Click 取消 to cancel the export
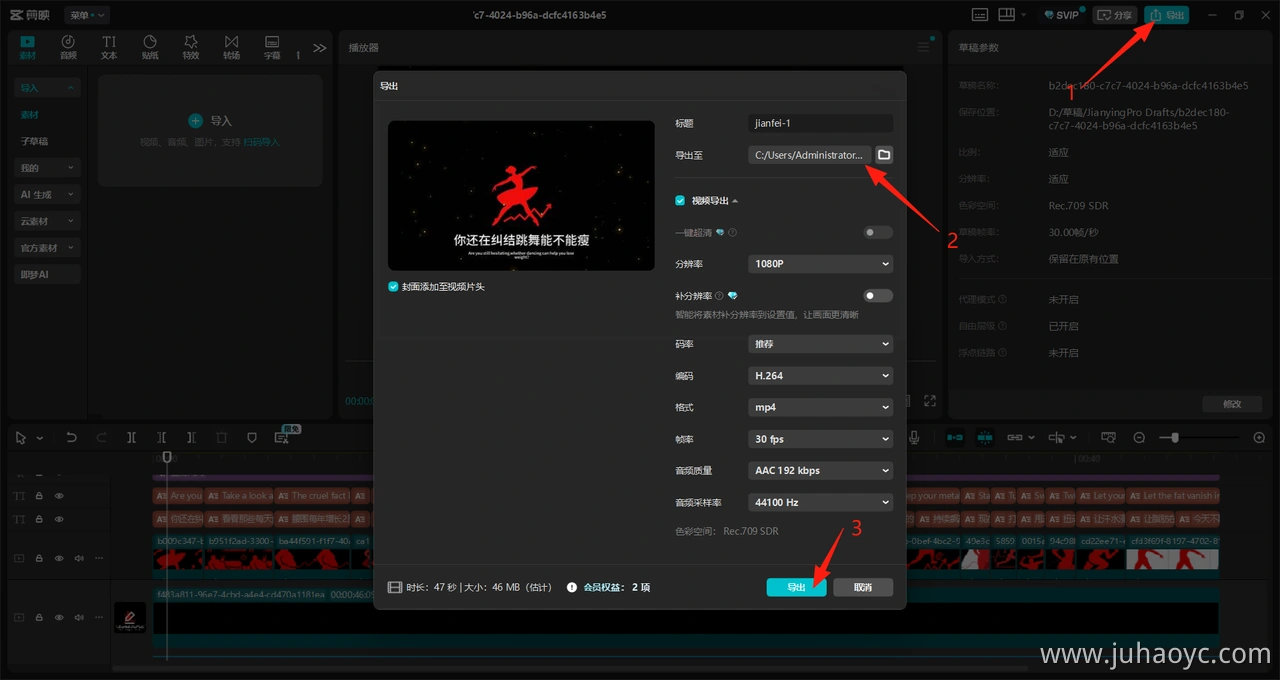 pos(863,588)
